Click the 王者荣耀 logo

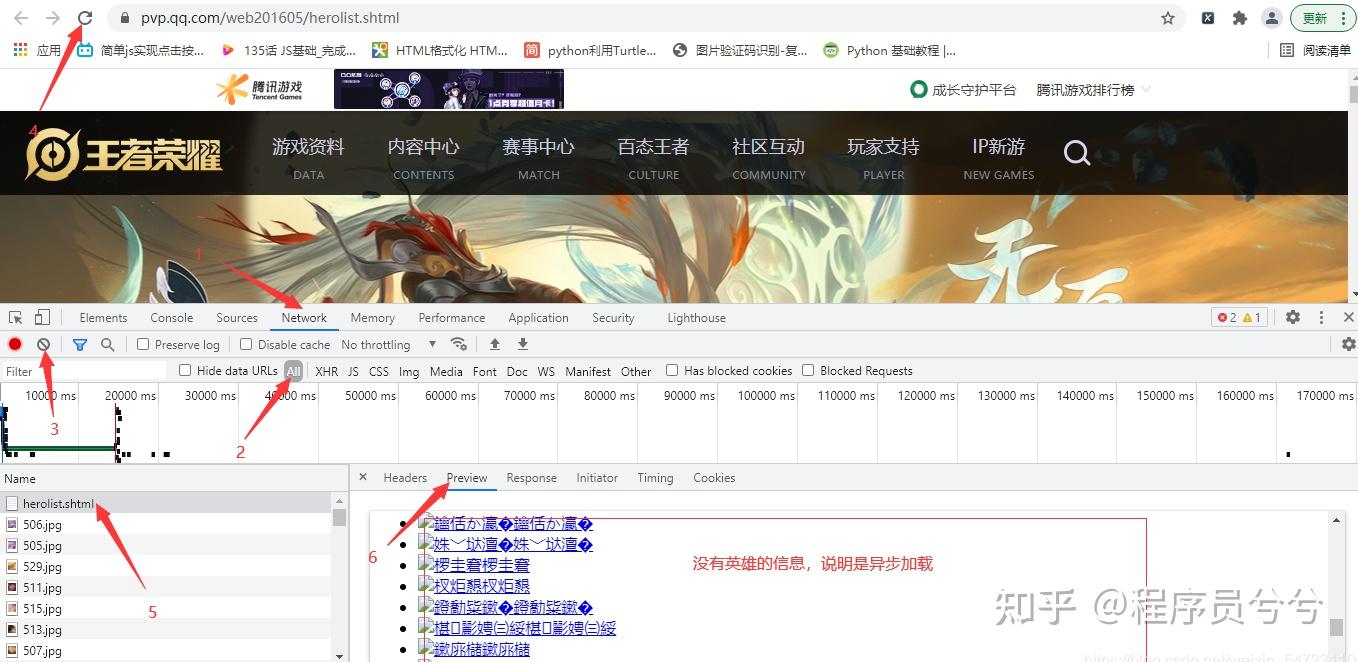[x=123, y=155]
